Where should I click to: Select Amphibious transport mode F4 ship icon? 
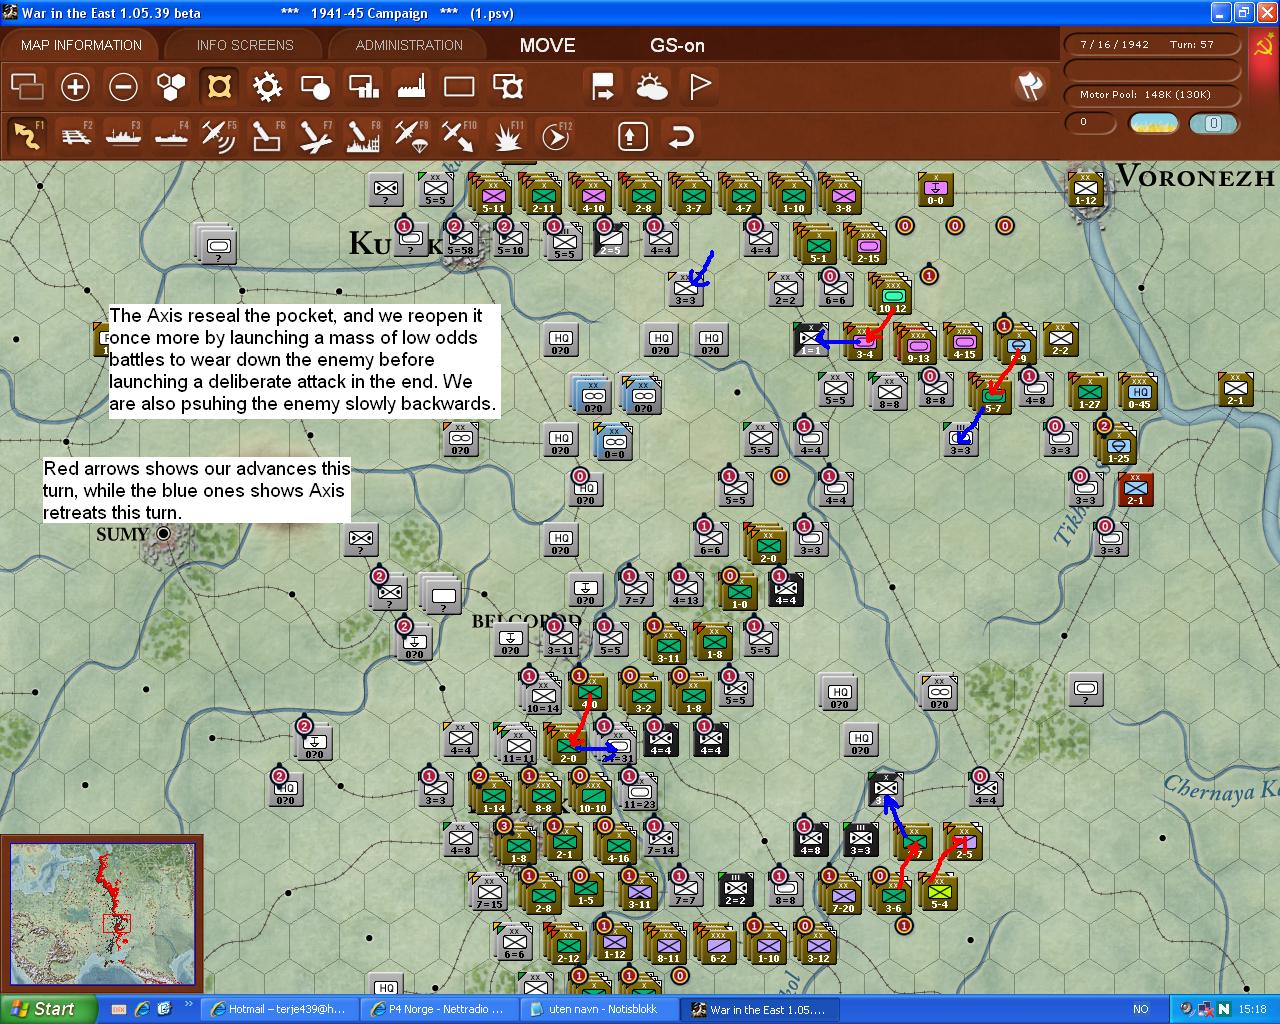171,135
